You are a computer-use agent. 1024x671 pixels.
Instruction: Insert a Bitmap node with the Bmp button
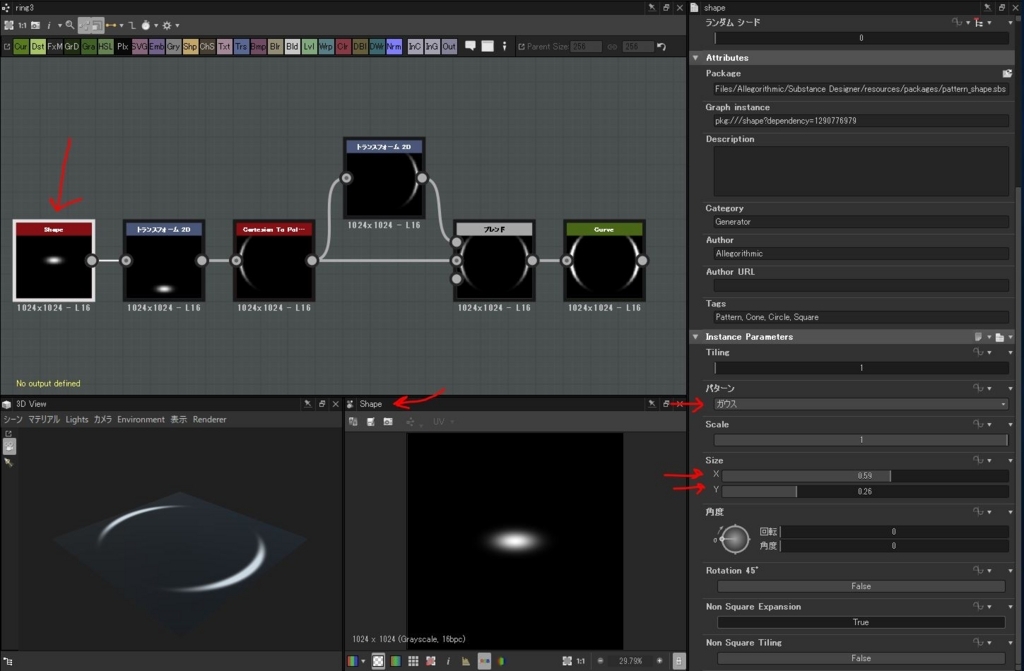258,46
